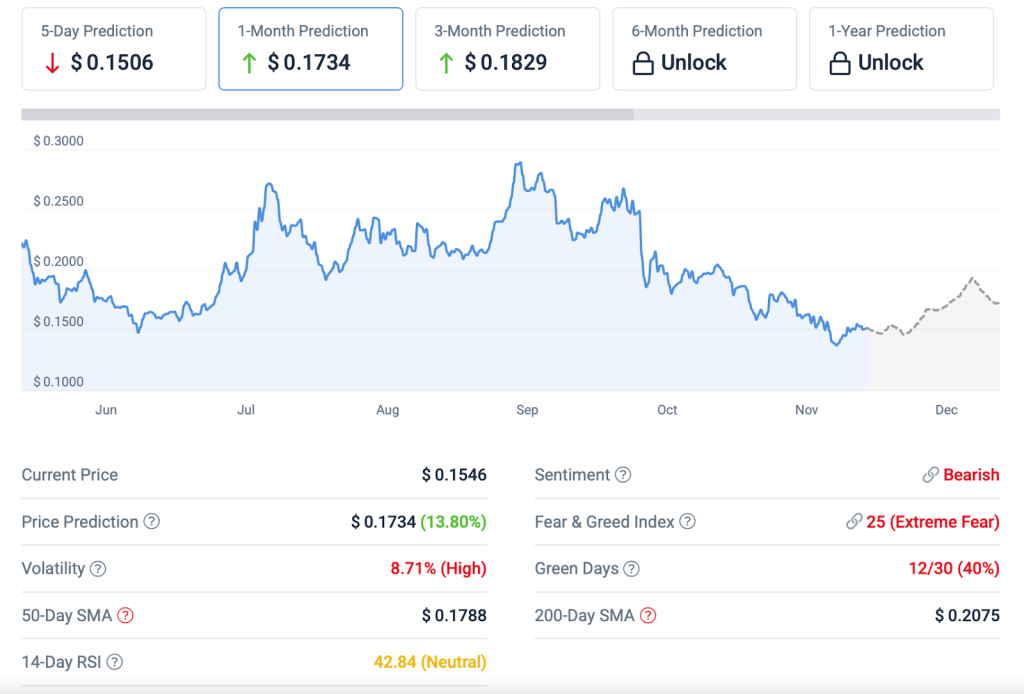Viewport: 1024px width, 694px height.
Task: Click help icon next to Price Prediction
Action: click(x=152, y=522)
